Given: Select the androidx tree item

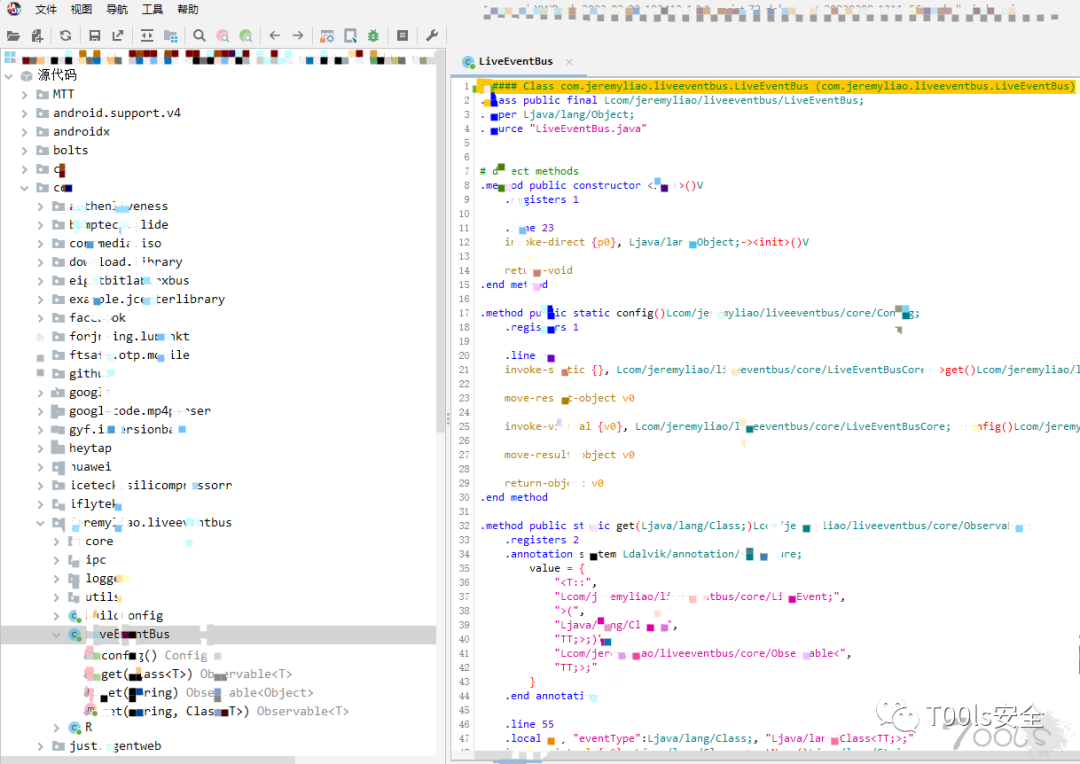Looking at the screenshot, I should (x=81, y=132).
